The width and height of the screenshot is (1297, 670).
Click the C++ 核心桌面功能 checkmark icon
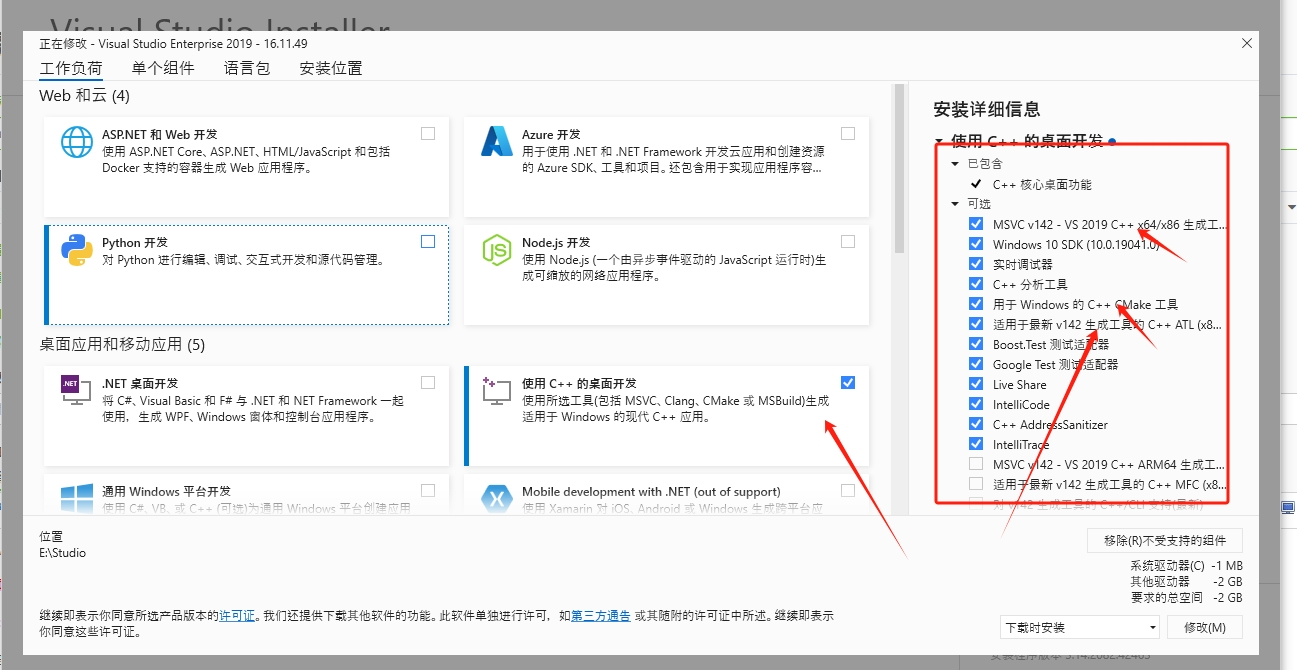pyautogui.click(x=976, y=184)
